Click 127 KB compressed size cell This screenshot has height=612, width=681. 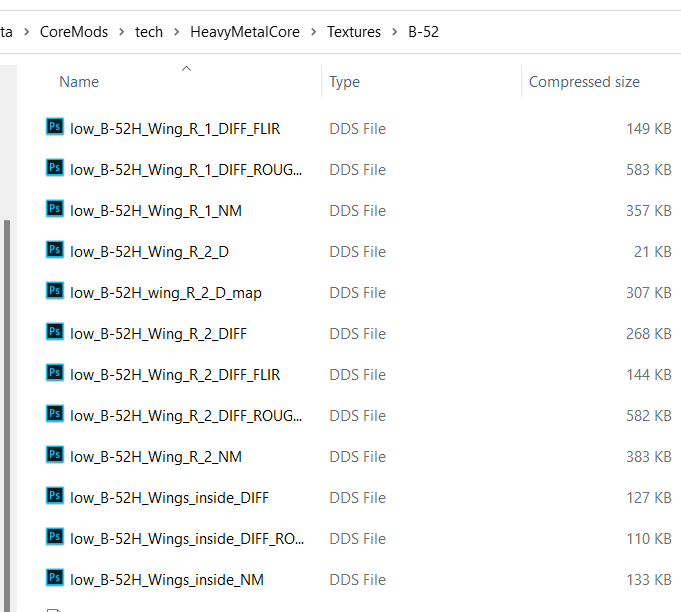[649, 498]
